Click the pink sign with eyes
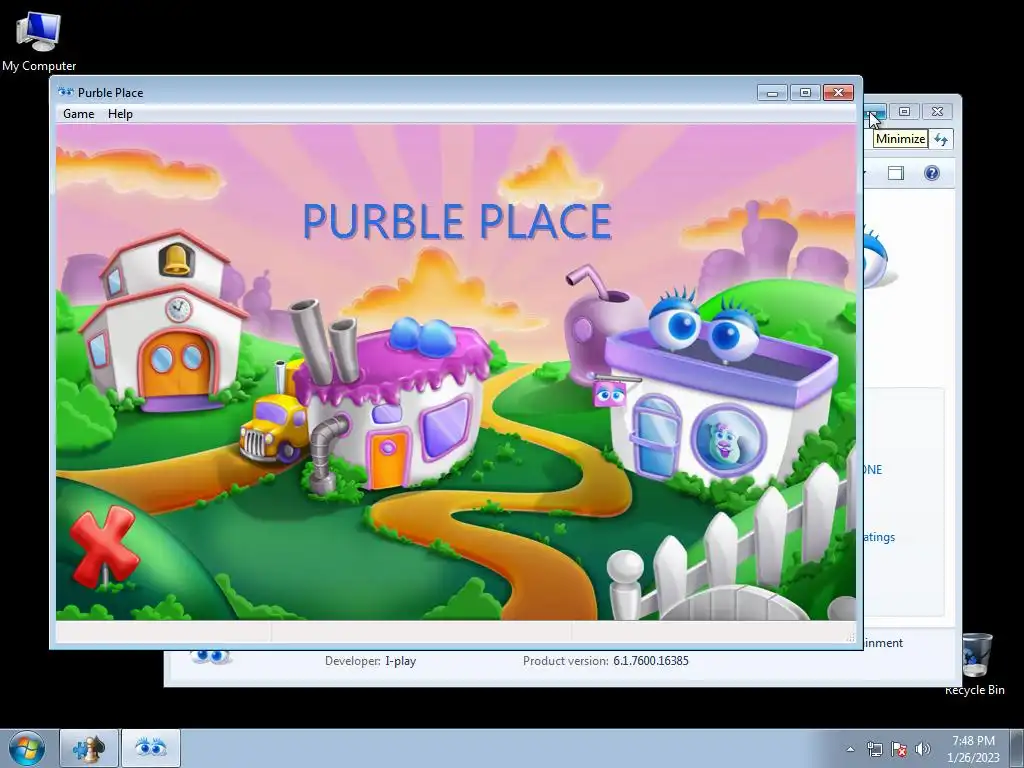The width and height of the screenshot is (1024, 768). click(609, 394)
